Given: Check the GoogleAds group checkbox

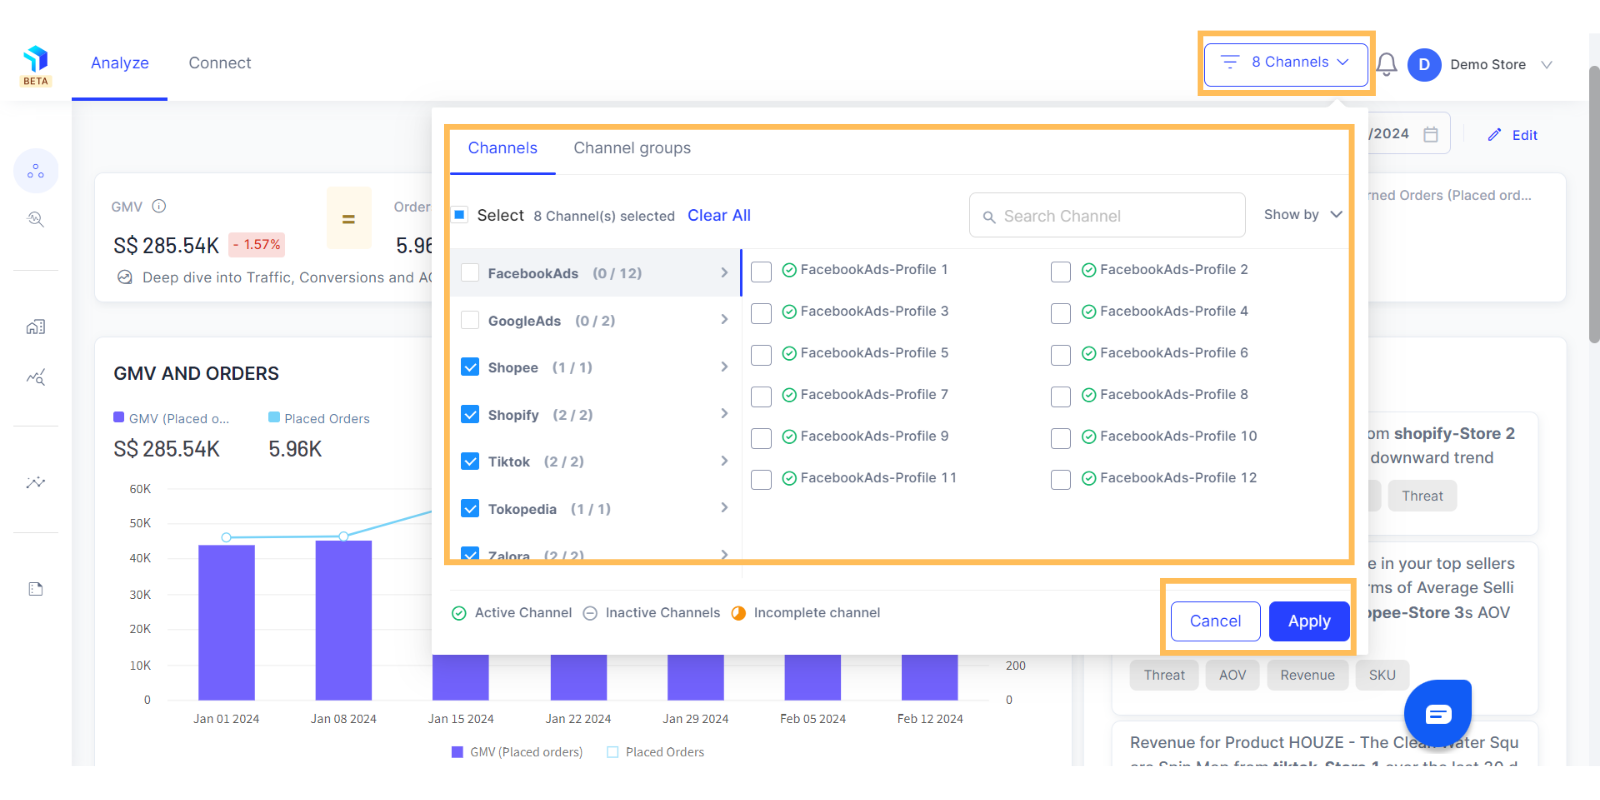Looking at the screenshot, I should pos(470,320).
